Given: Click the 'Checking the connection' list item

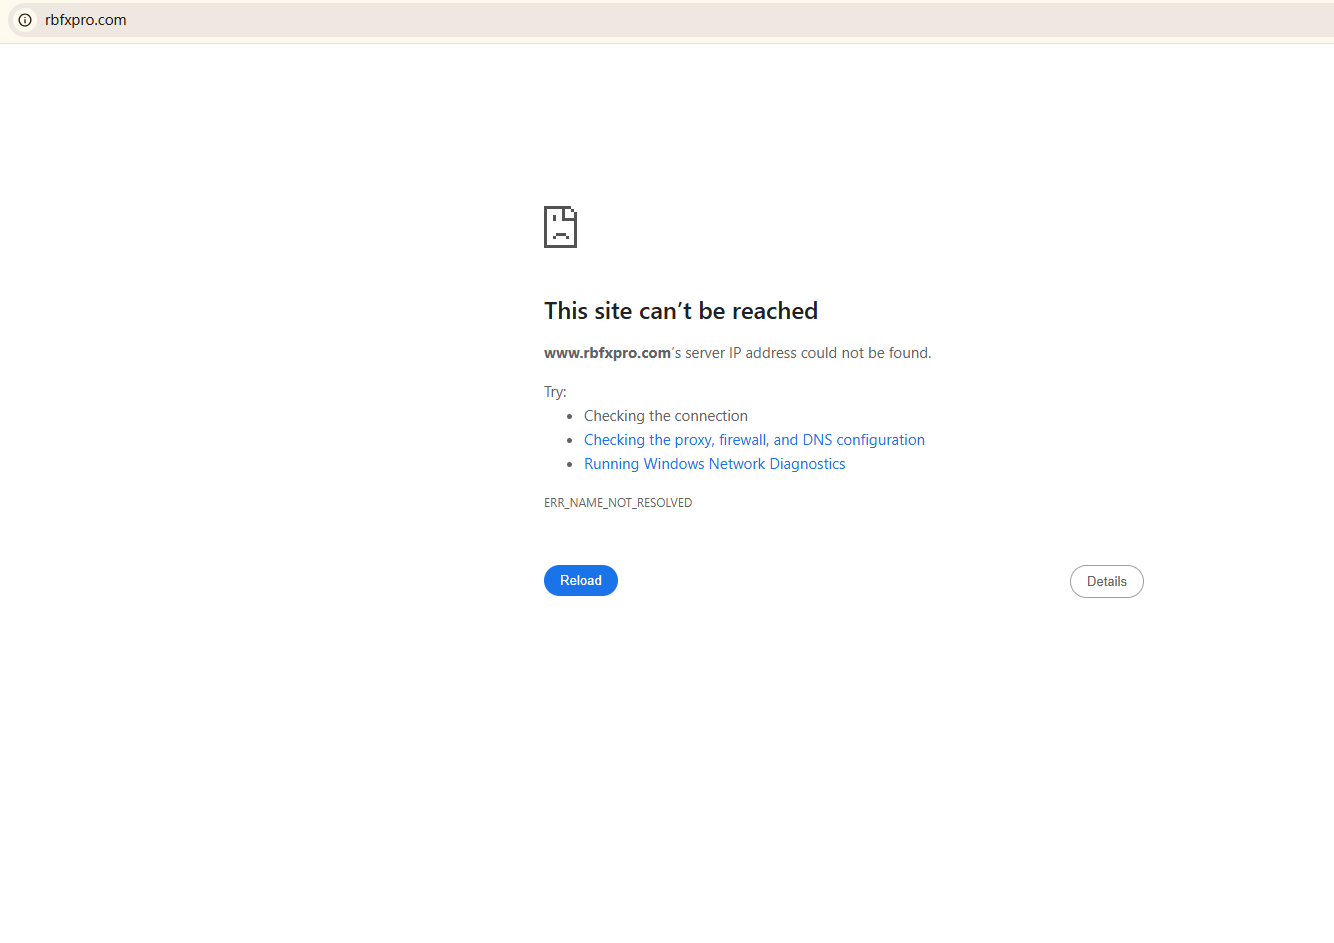Looking at the screenshot, I should coord(666,416).
